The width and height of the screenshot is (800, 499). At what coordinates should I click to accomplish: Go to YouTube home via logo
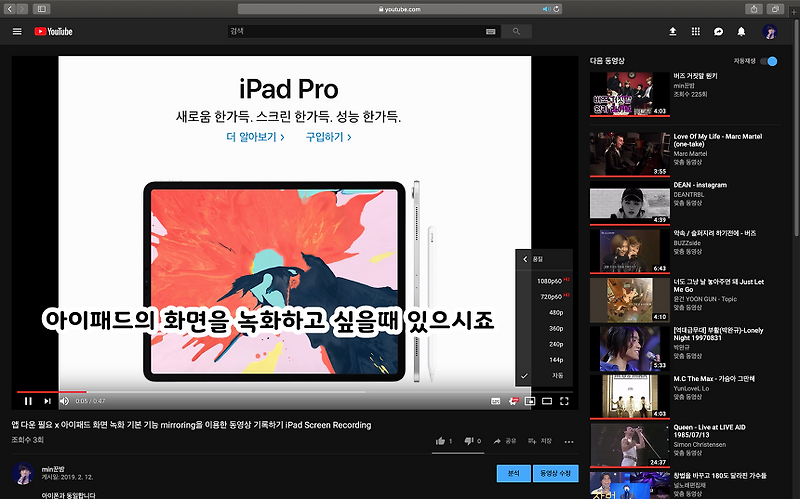pyautogui.click(x=54, y=32)
